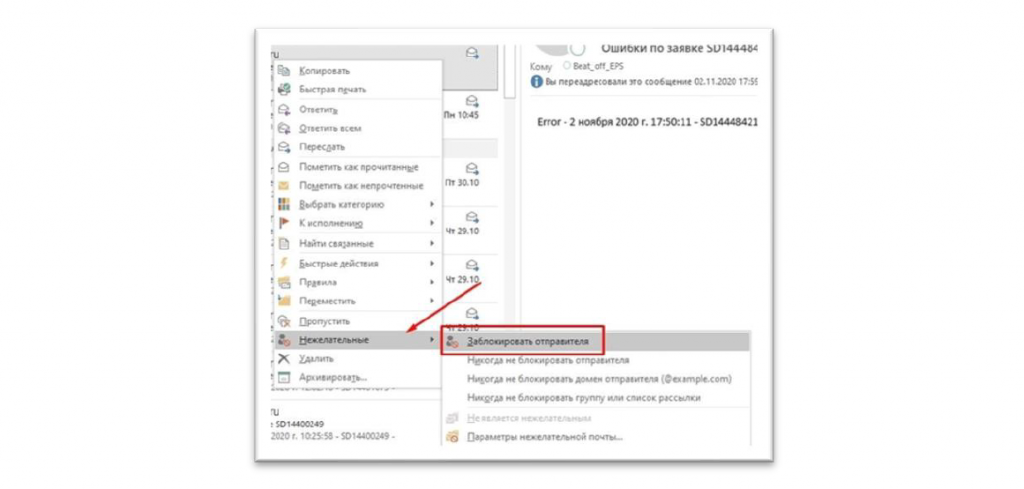The image size is (1024, 489).
Task: Select Пометить как прочитанные
Action: [x=358, y=167]
